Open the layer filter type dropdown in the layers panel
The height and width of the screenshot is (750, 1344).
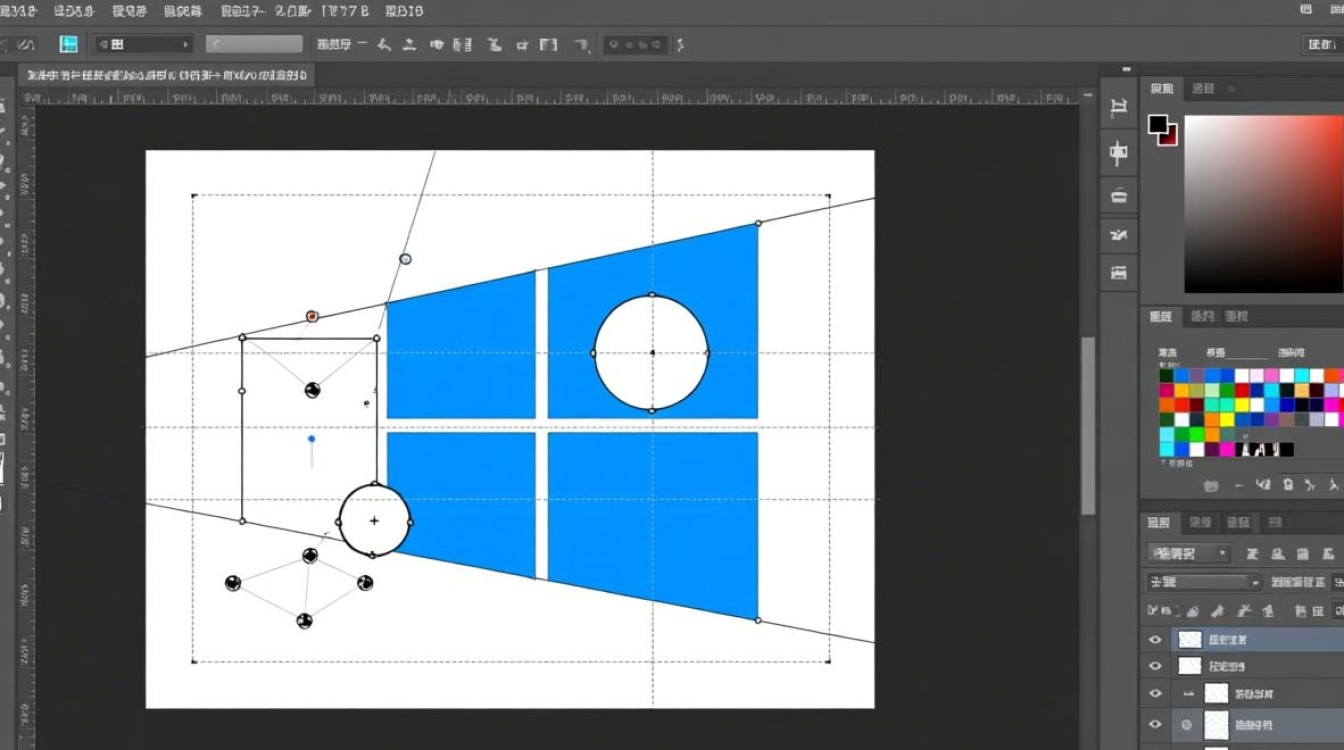tap(1189, 553)
